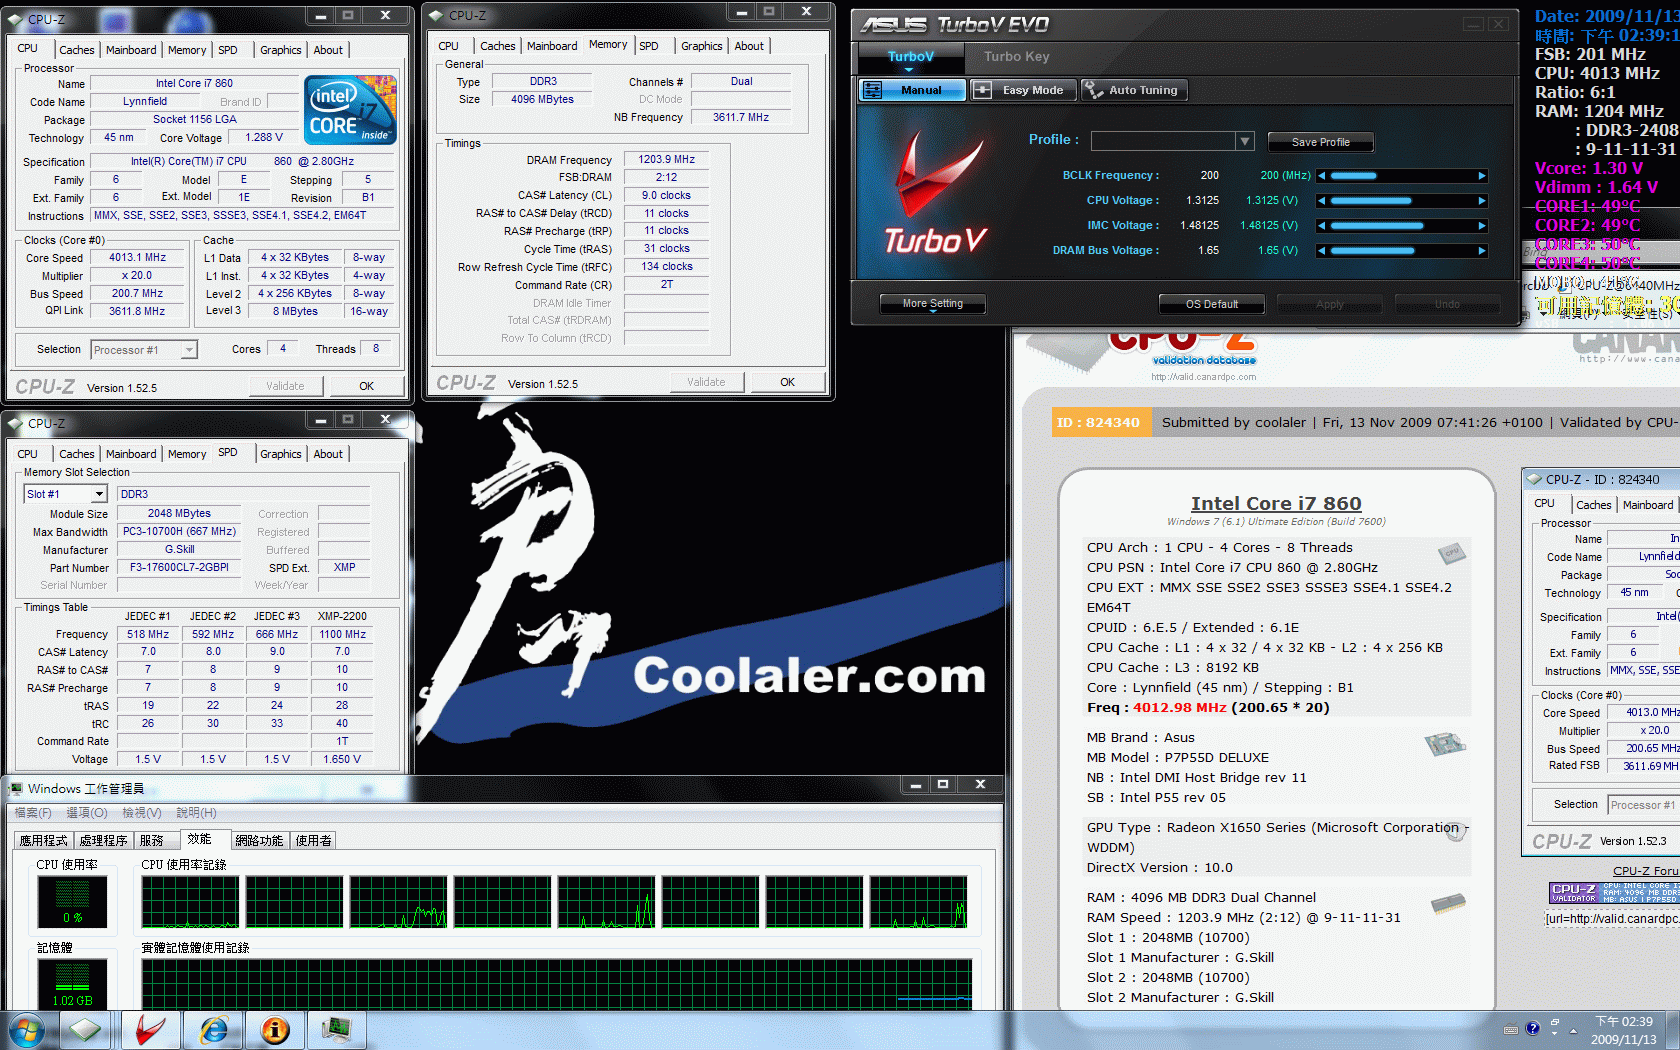The height and width of the screenshot is (1050, 1680).
Task: Click part number F3-17600CL7-2GBPI
Action: [179, 568]
